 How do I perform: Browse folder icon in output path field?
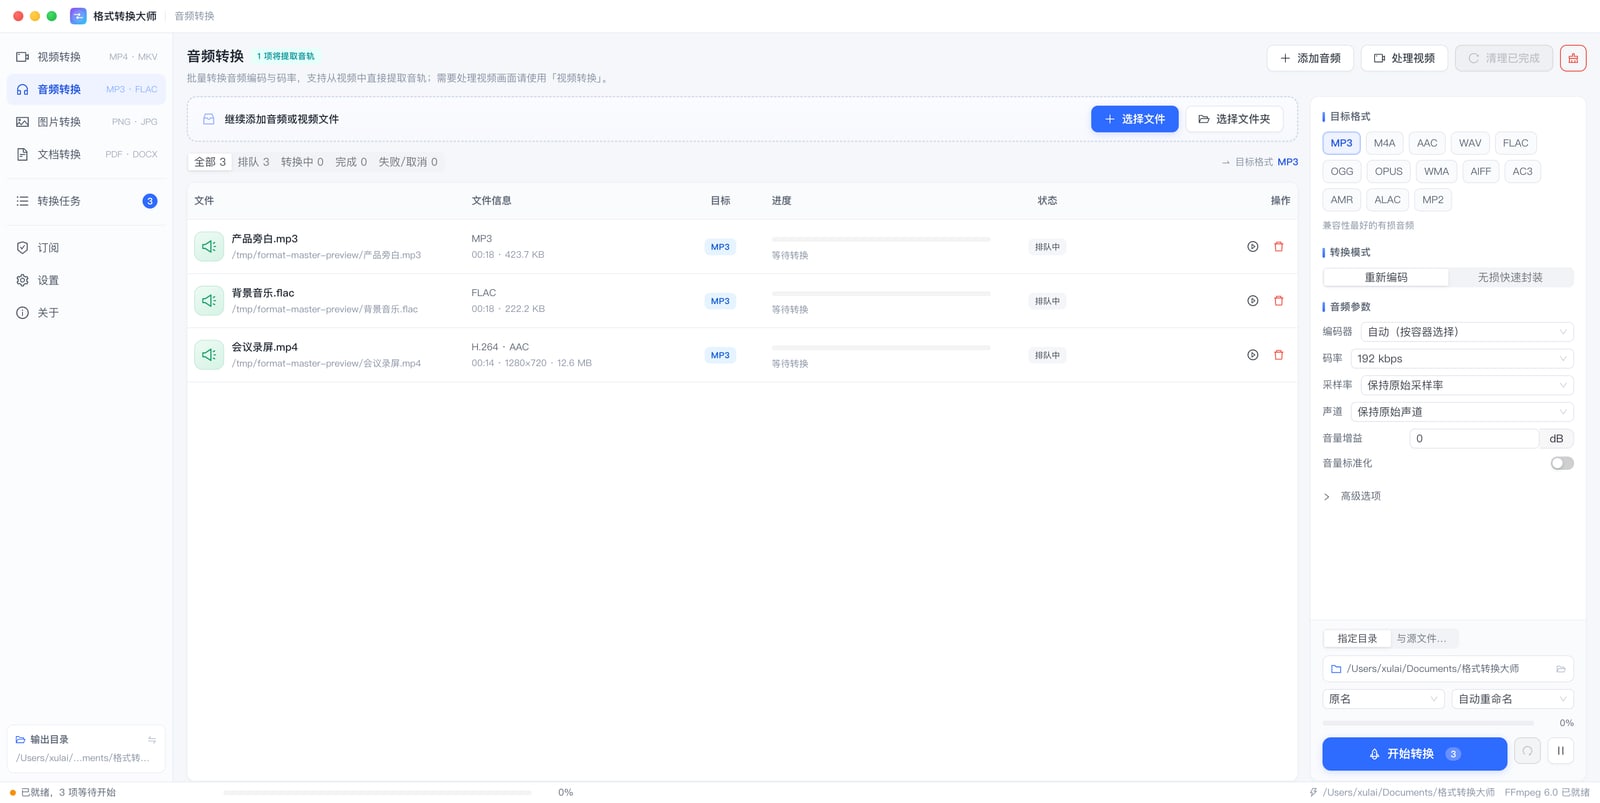click(1560, 669)
